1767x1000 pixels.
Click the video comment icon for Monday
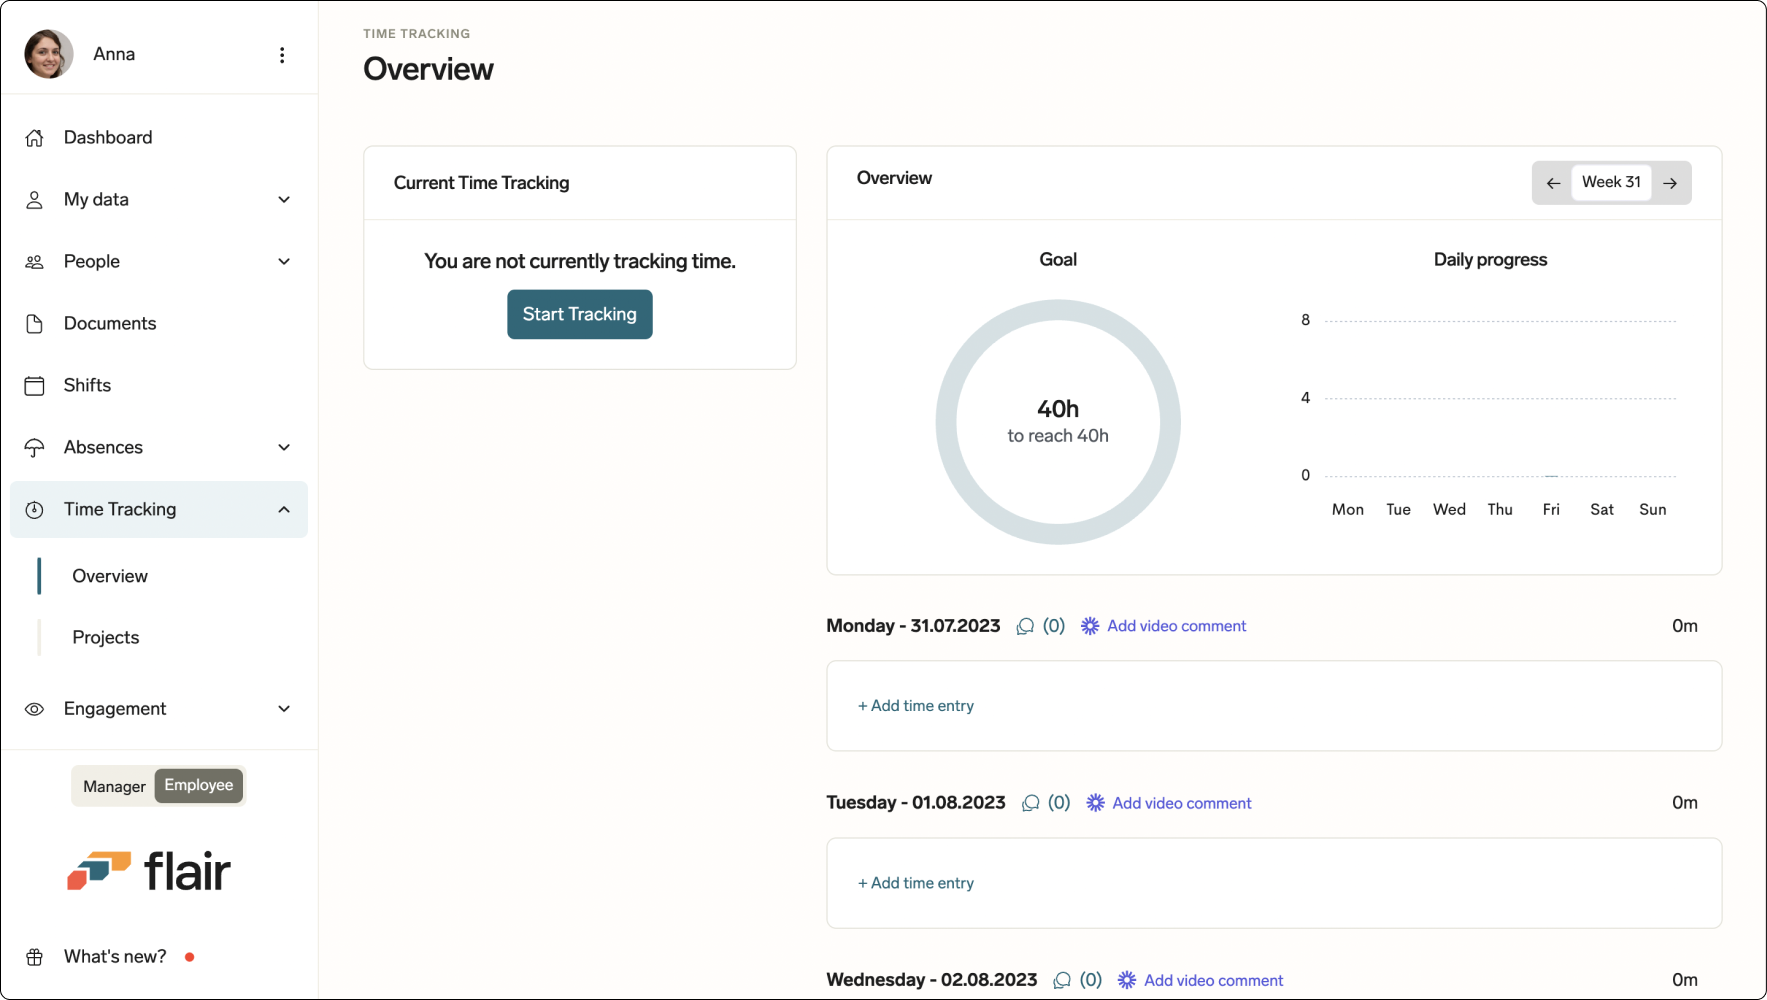tap(1090, 626)
